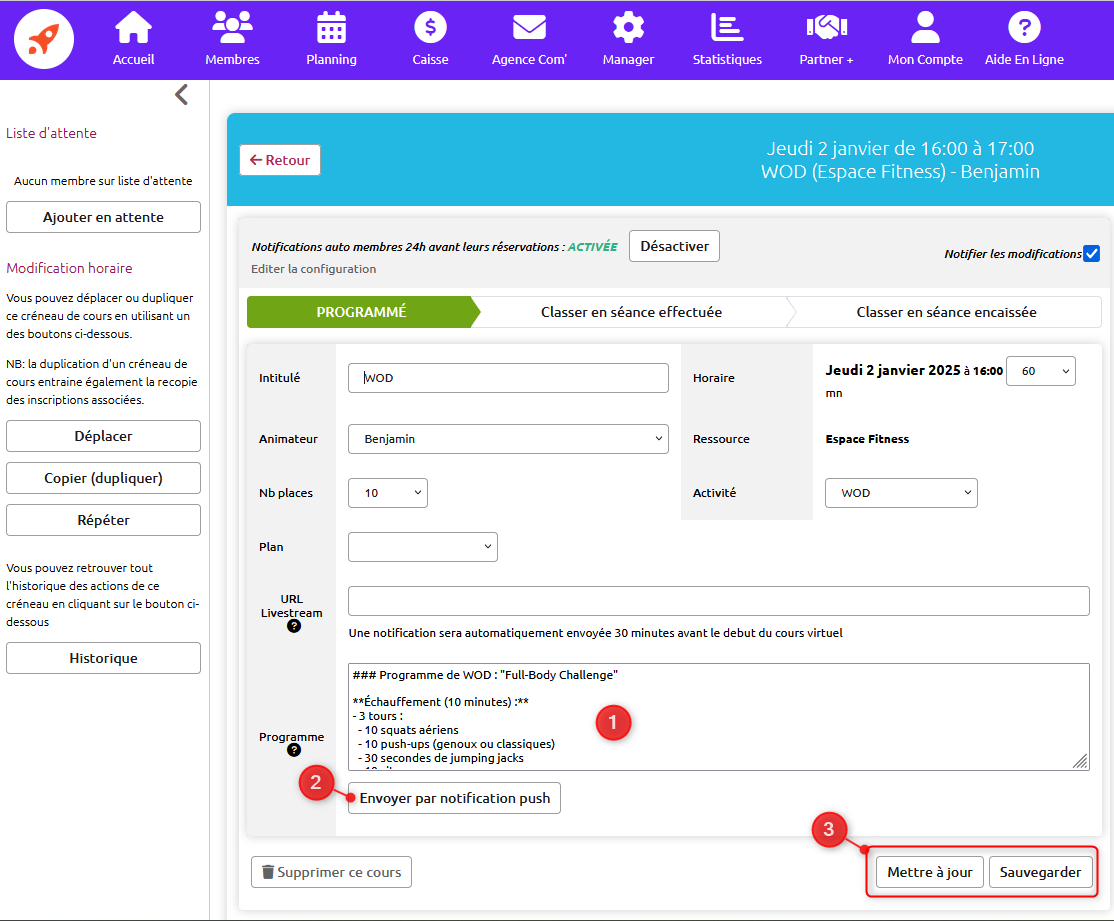The image size is (1114, 921).
Task: Open the Caisse dollar icon
Action: pyautogui.click(x=430, y=28)
